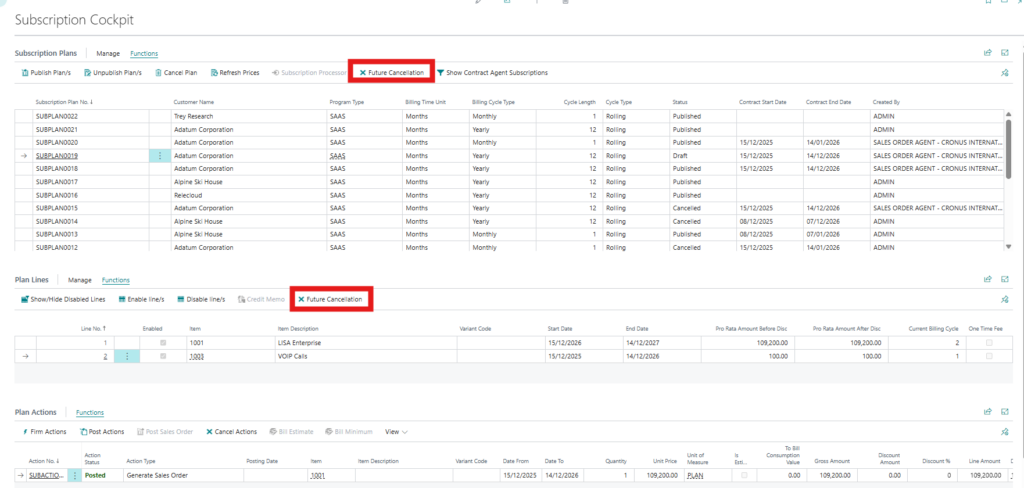Click Refresh Prices action
1024x488 pixels.
pos(234,72)
